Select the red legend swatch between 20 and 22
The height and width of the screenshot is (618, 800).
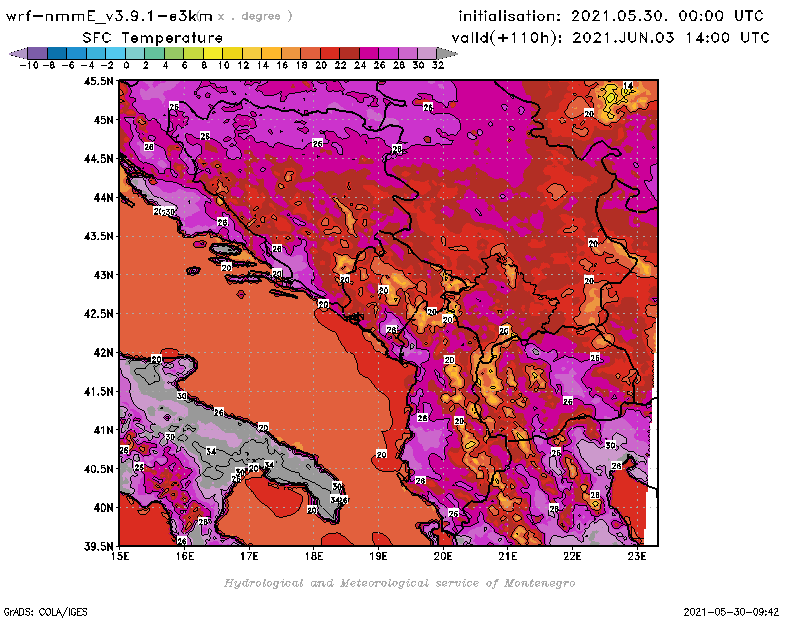point(330,53)
